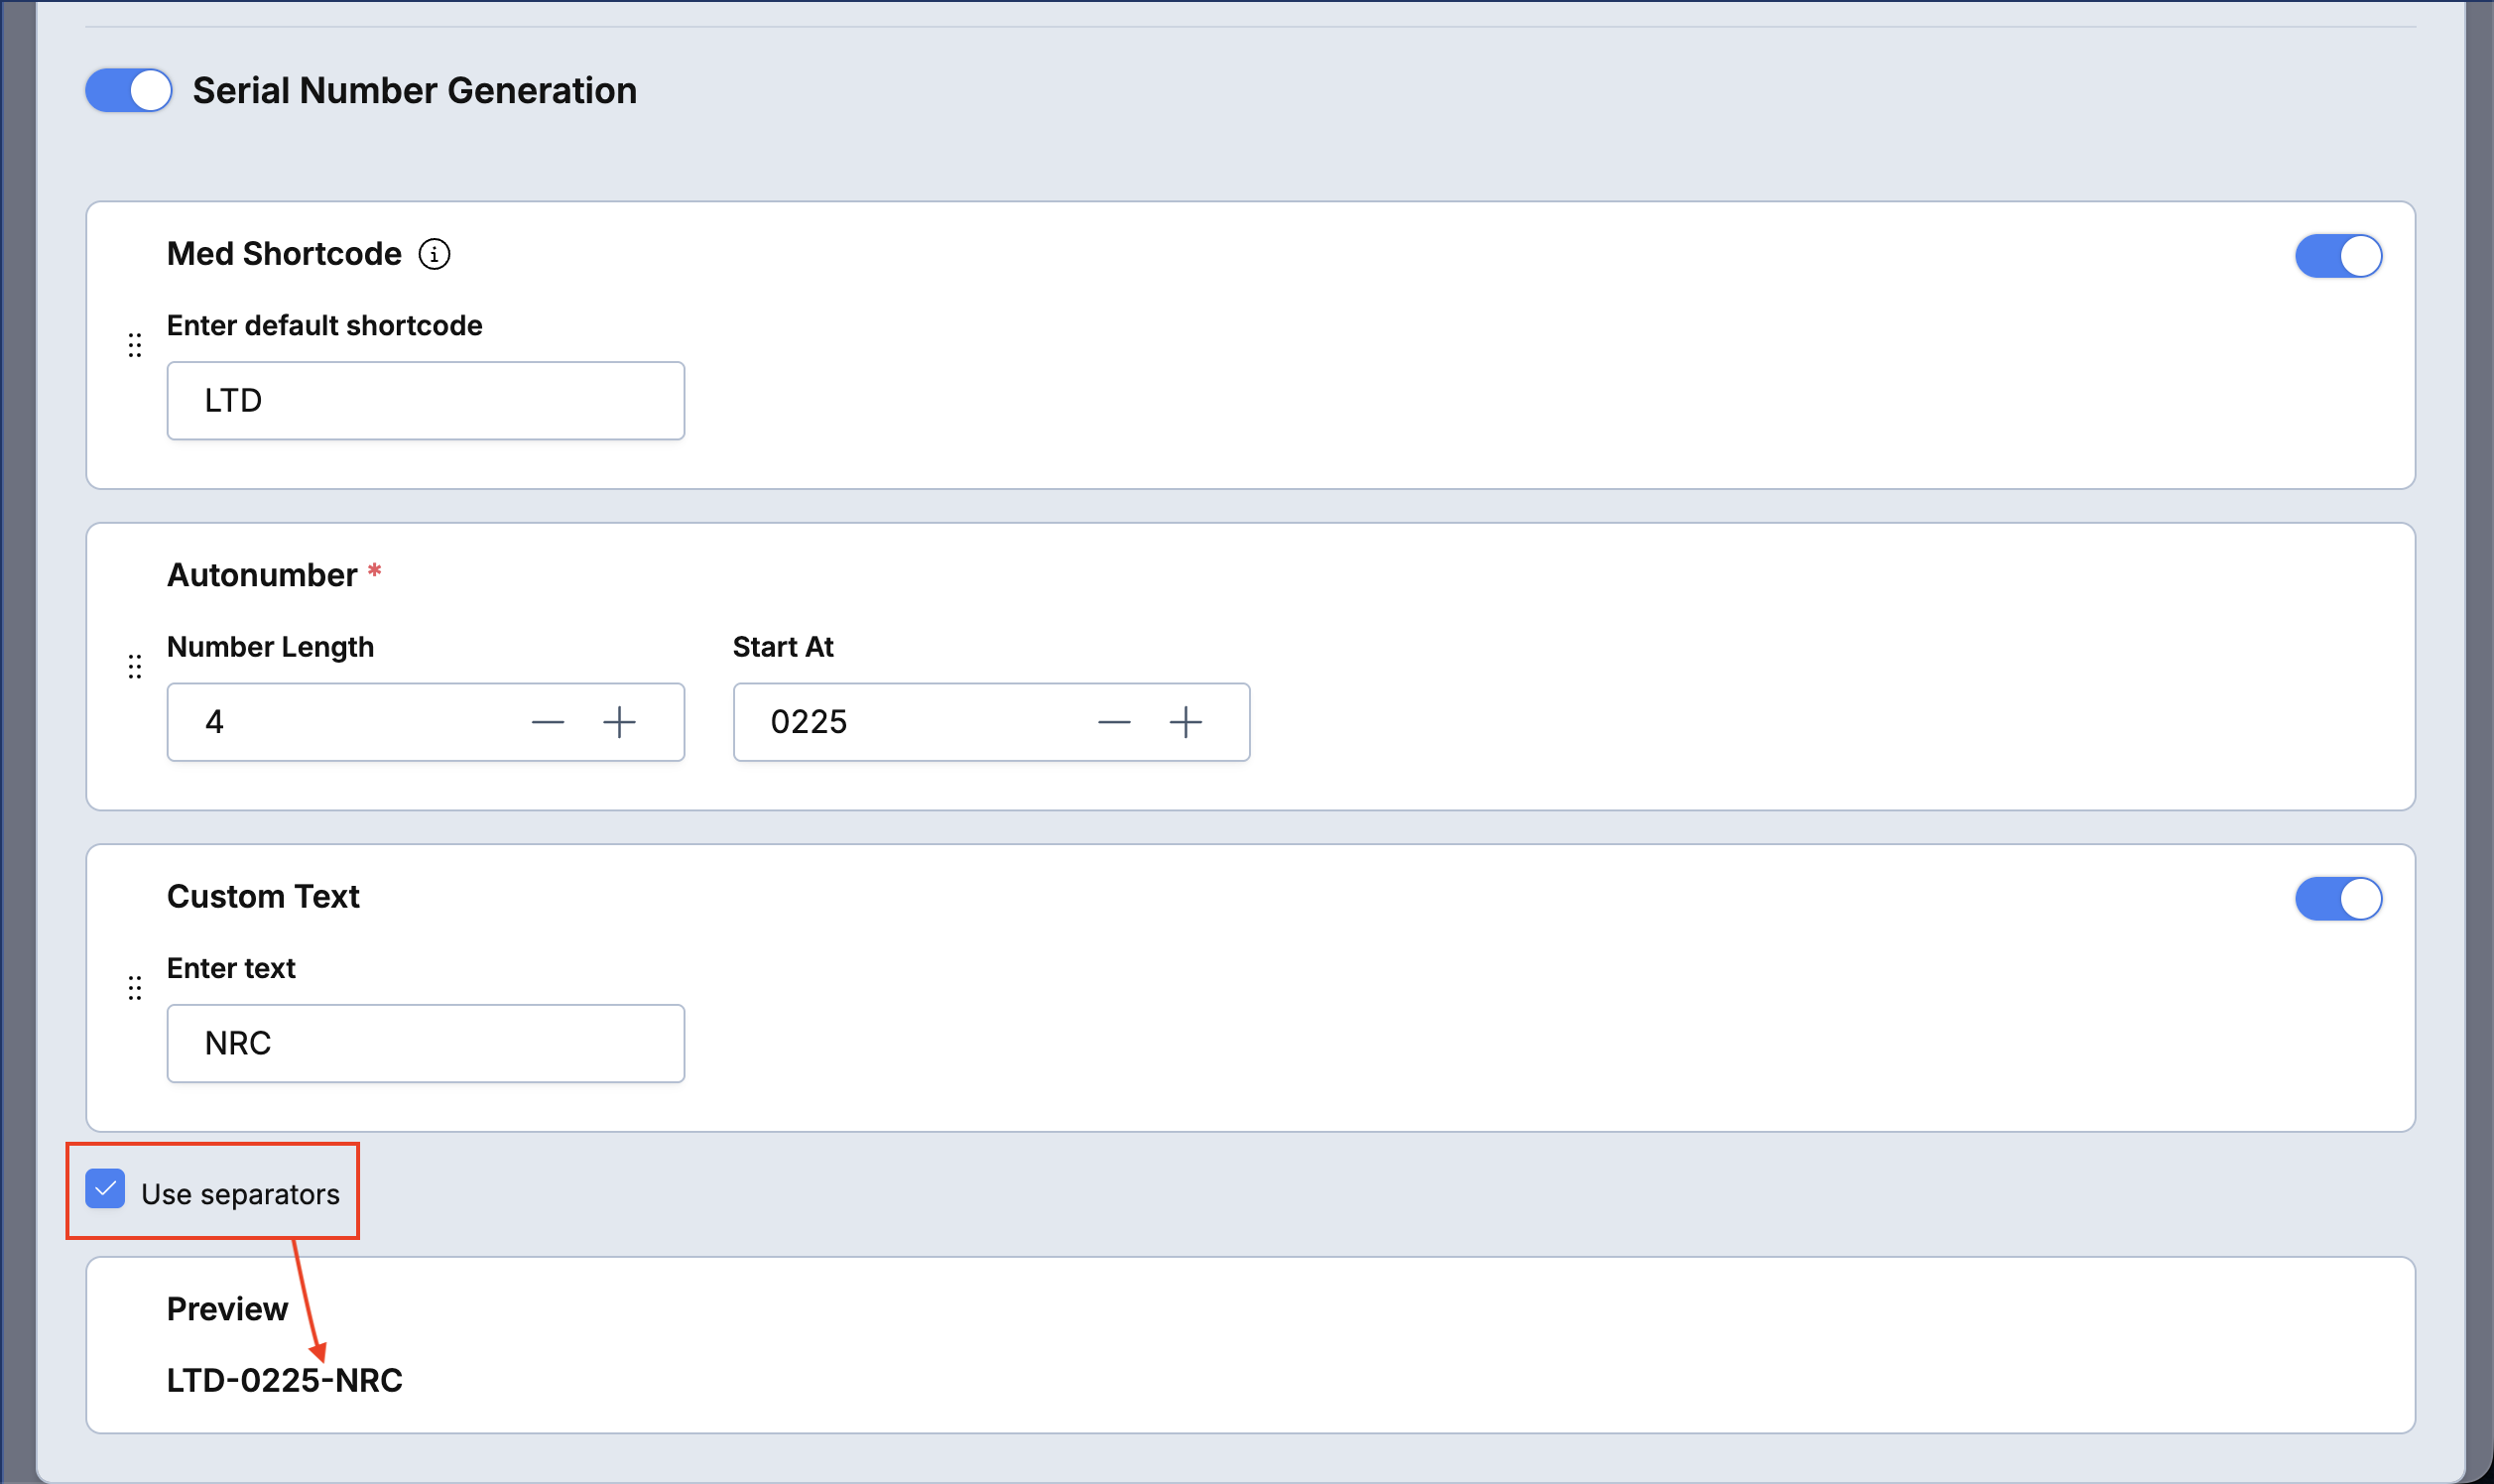The image size is (2494, 1484).
Task: Grab the Custom Text drag handle
Action: pos(135,988)
